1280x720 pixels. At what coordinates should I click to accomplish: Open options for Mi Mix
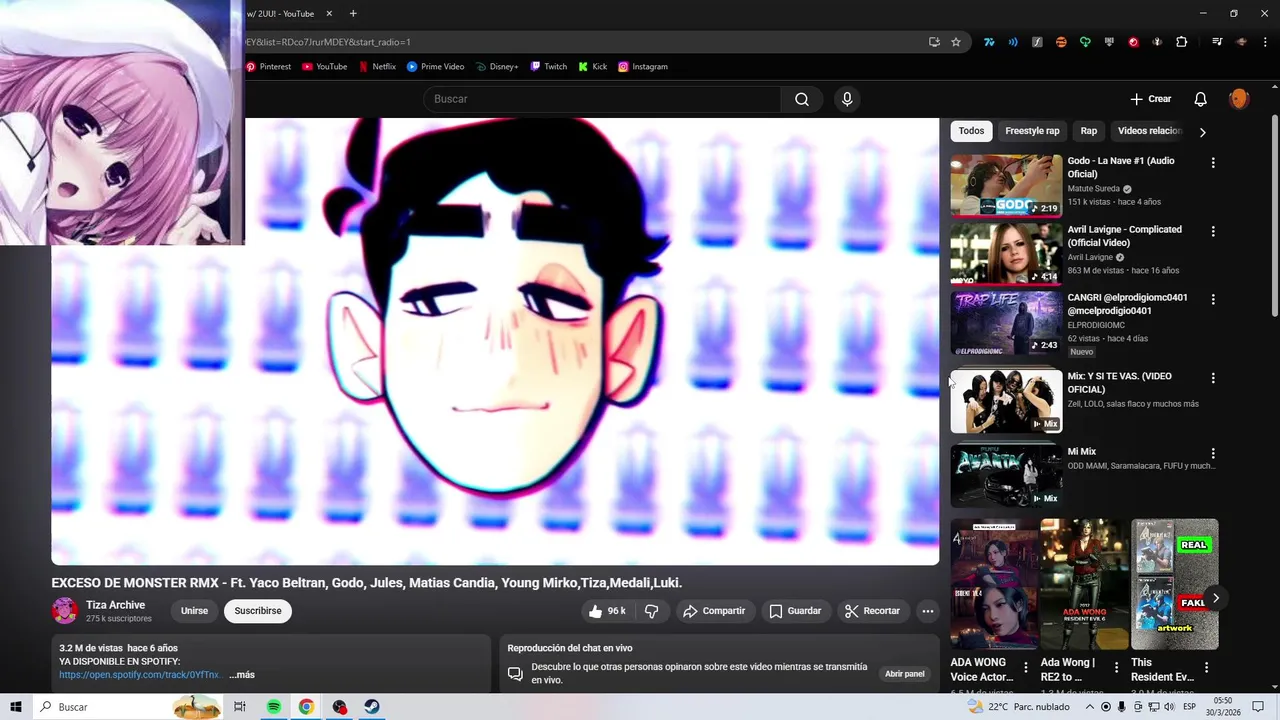(1213, 454)
